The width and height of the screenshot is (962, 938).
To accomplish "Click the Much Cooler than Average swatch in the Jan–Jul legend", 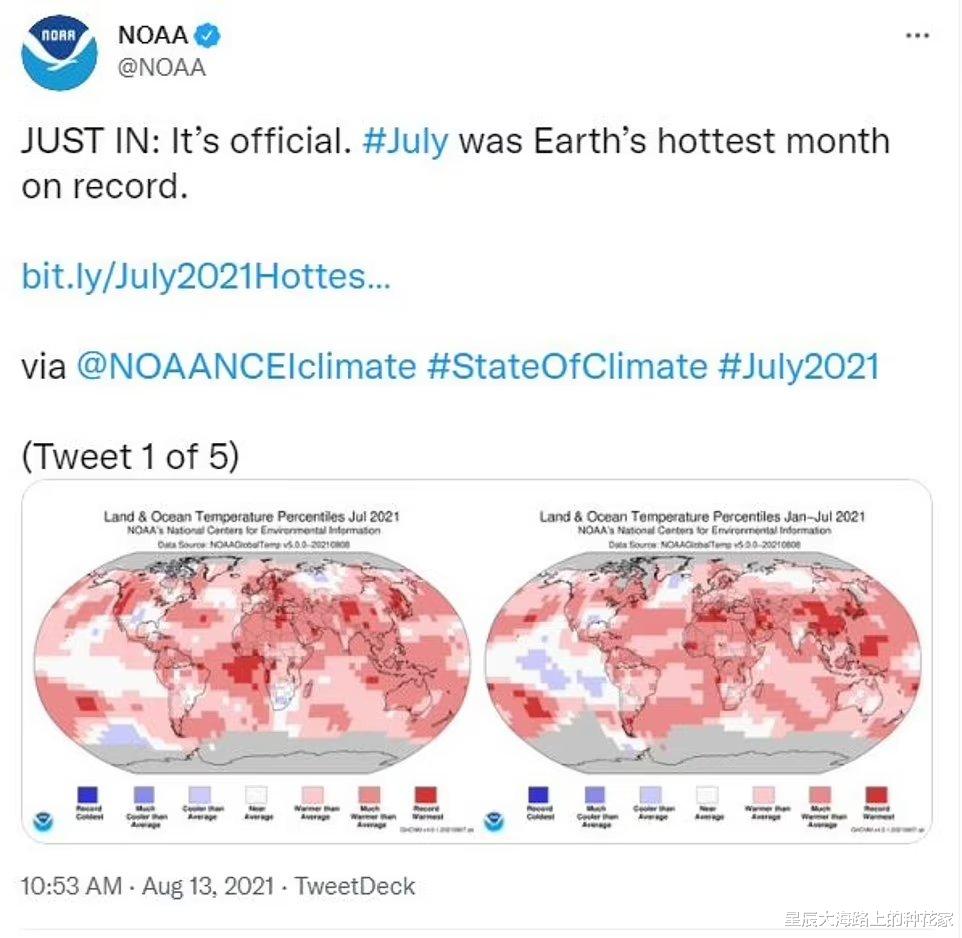I will tap(596, 794).
